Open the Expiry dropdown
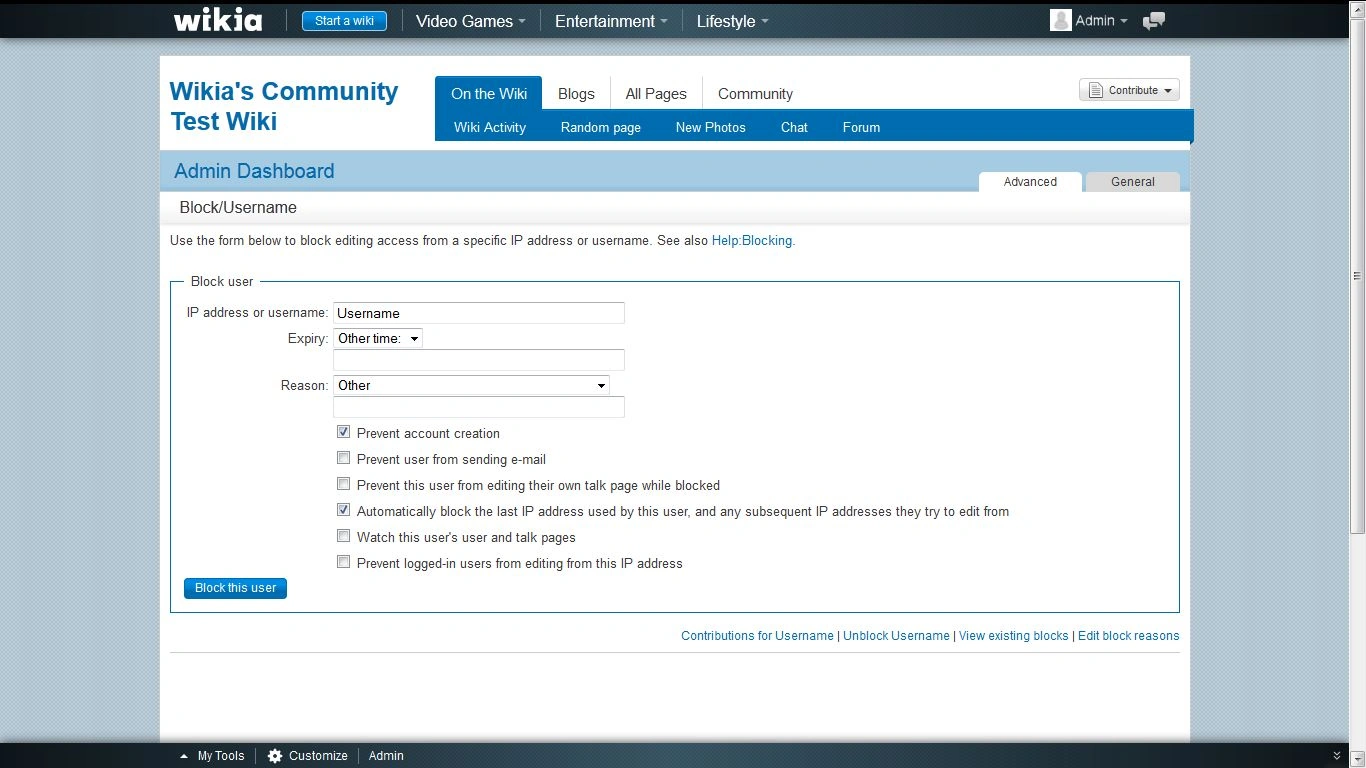Viewport: 1366px width, 768px height. [378, 339]
